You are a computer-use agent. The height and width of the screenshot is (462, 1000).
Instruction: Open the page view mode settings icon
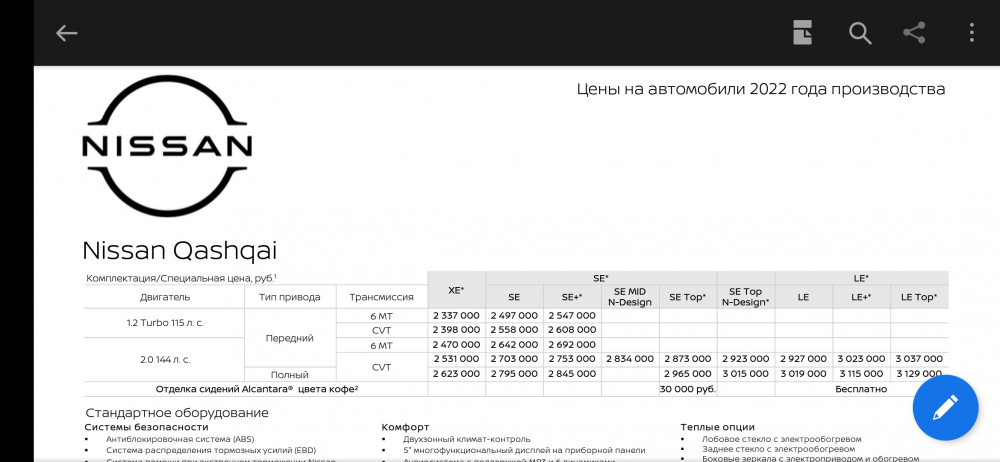coord(802,33)
